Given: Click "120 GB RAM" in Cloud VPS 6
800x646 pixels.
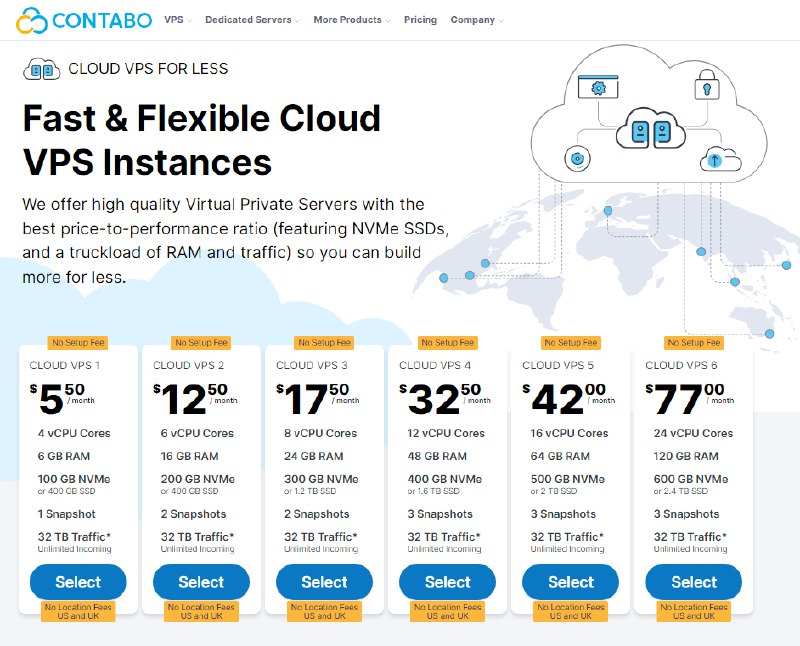Looking at the screenshot, I should 686,456.
